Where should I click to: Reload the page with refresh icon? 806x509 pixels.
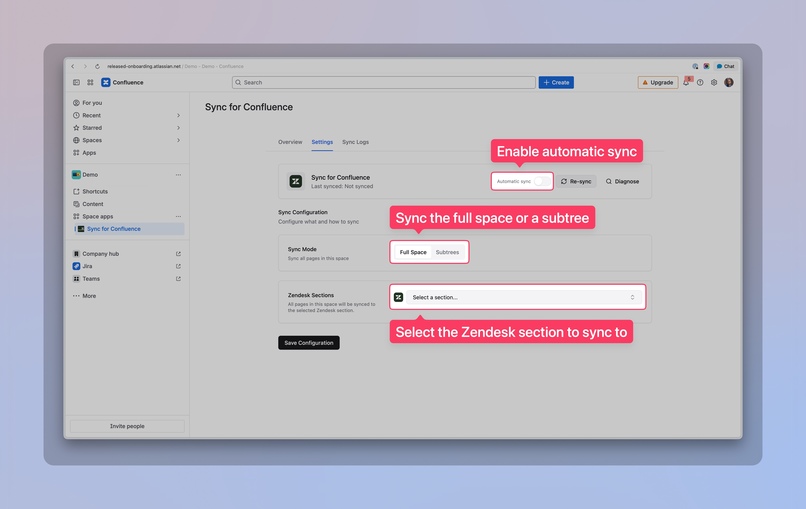[97, 66]
